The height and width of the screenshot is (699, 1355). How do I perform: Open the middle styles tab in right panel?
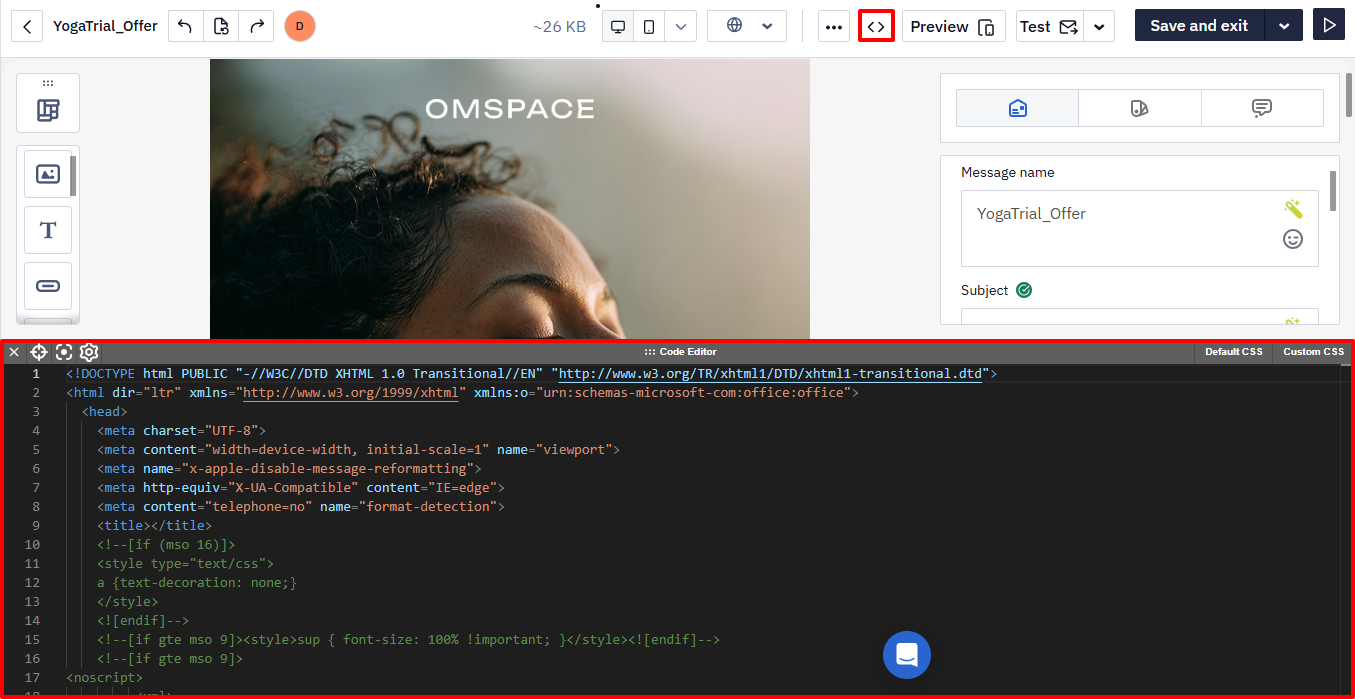1140,108
